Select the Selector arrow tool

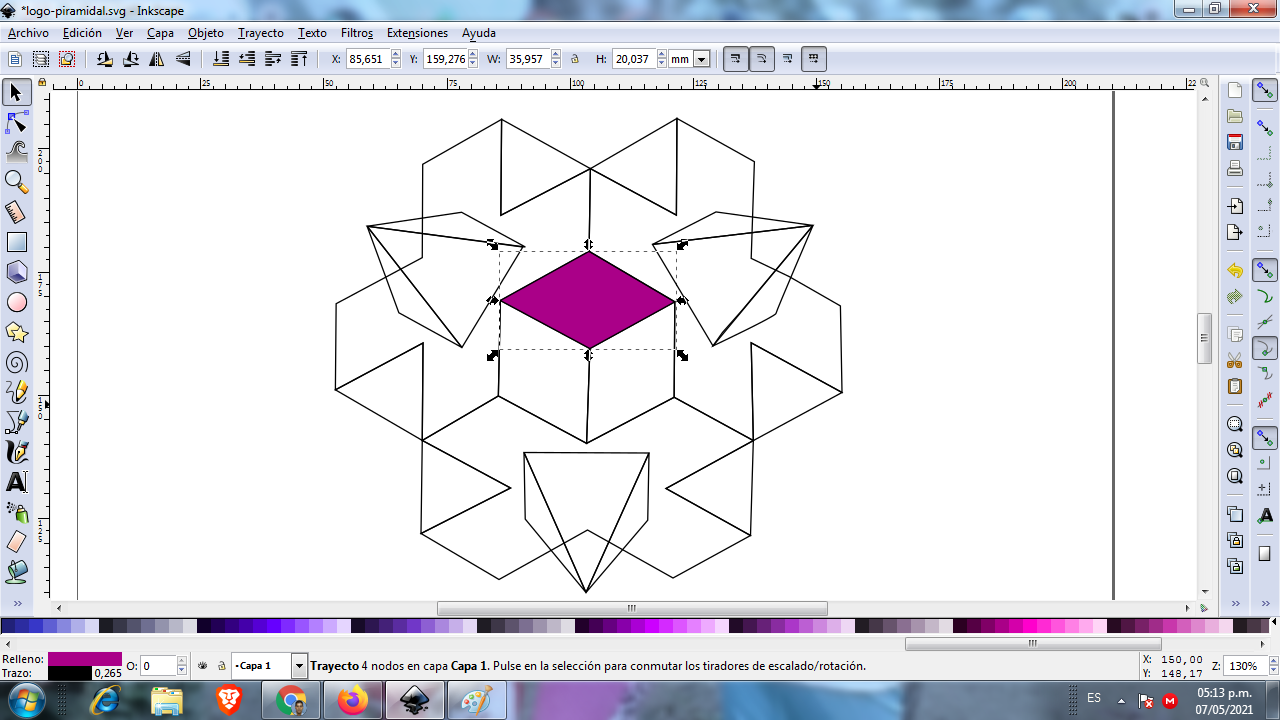(x=16, y=93)
